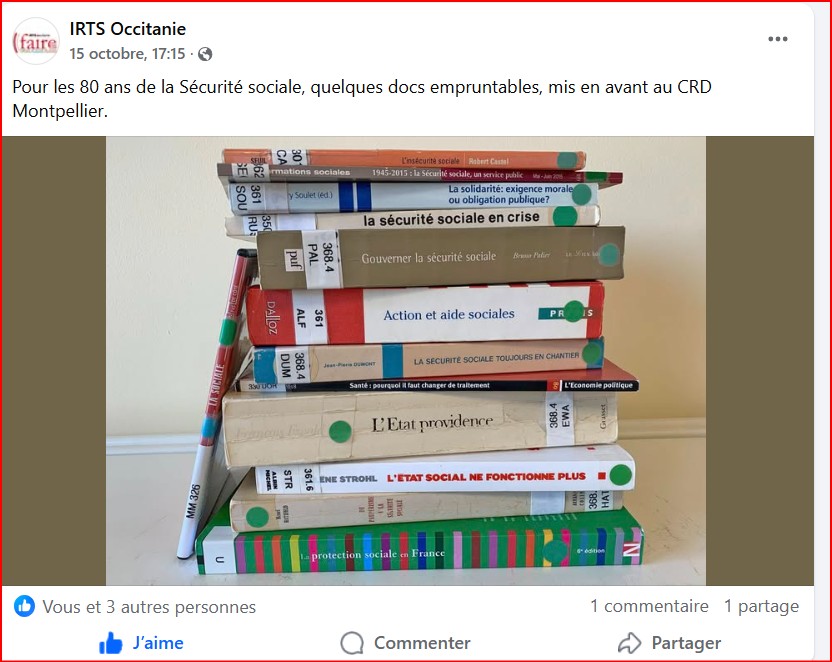Click the post text about Sécurité sociale
832x662 pixels.
[x=362, y=99]
